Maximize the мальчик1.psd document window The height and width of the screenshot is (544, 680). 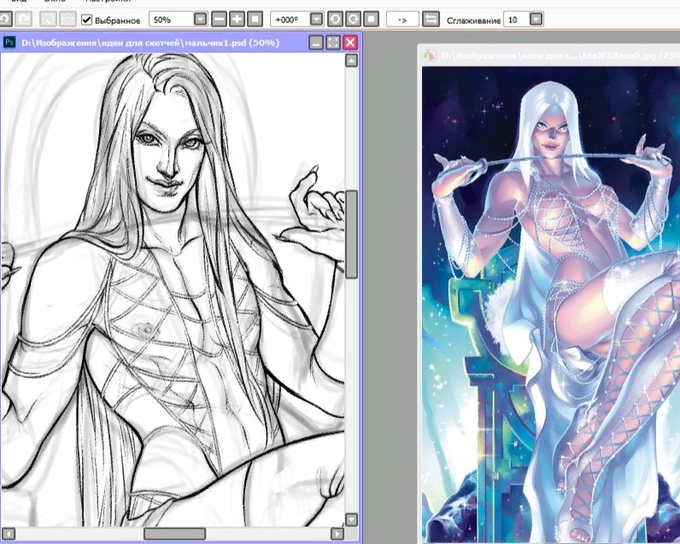[x=333, y=43]
